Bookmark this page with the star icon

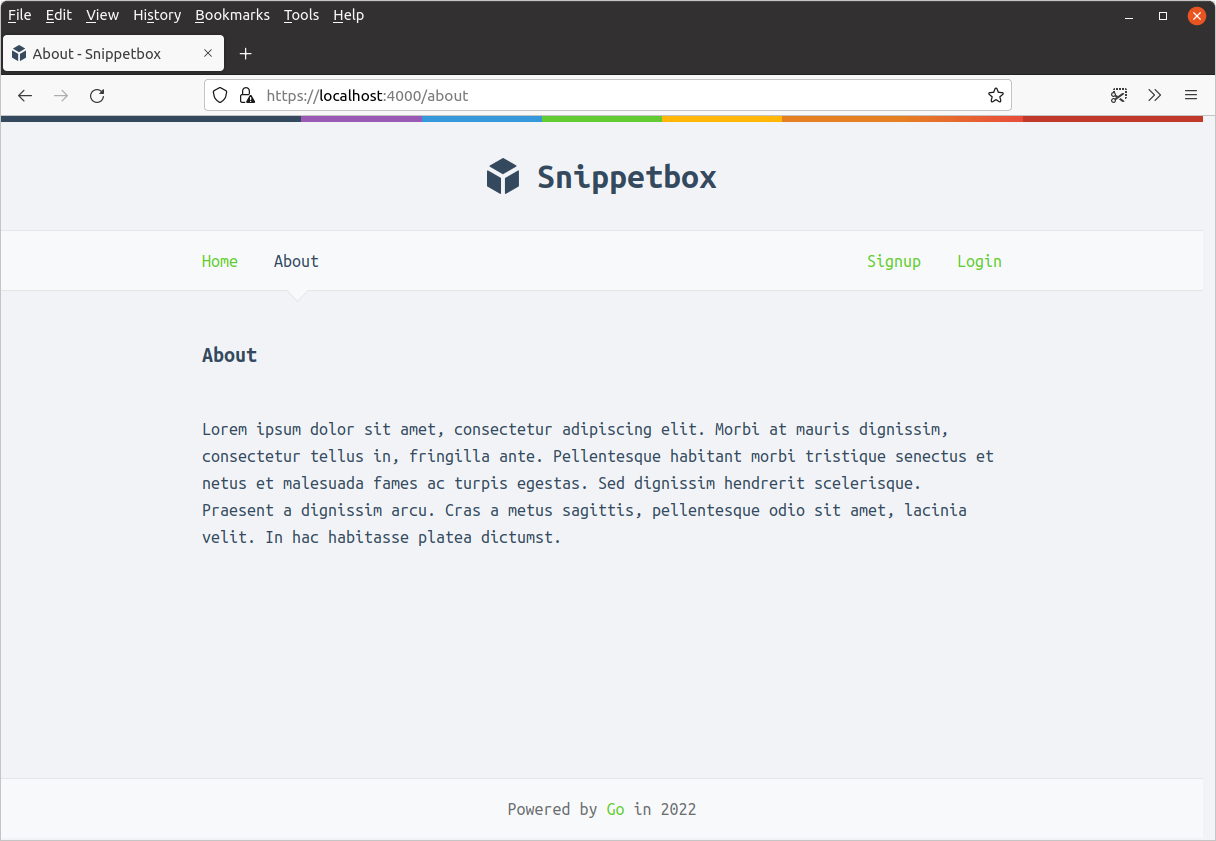(995, 96)
